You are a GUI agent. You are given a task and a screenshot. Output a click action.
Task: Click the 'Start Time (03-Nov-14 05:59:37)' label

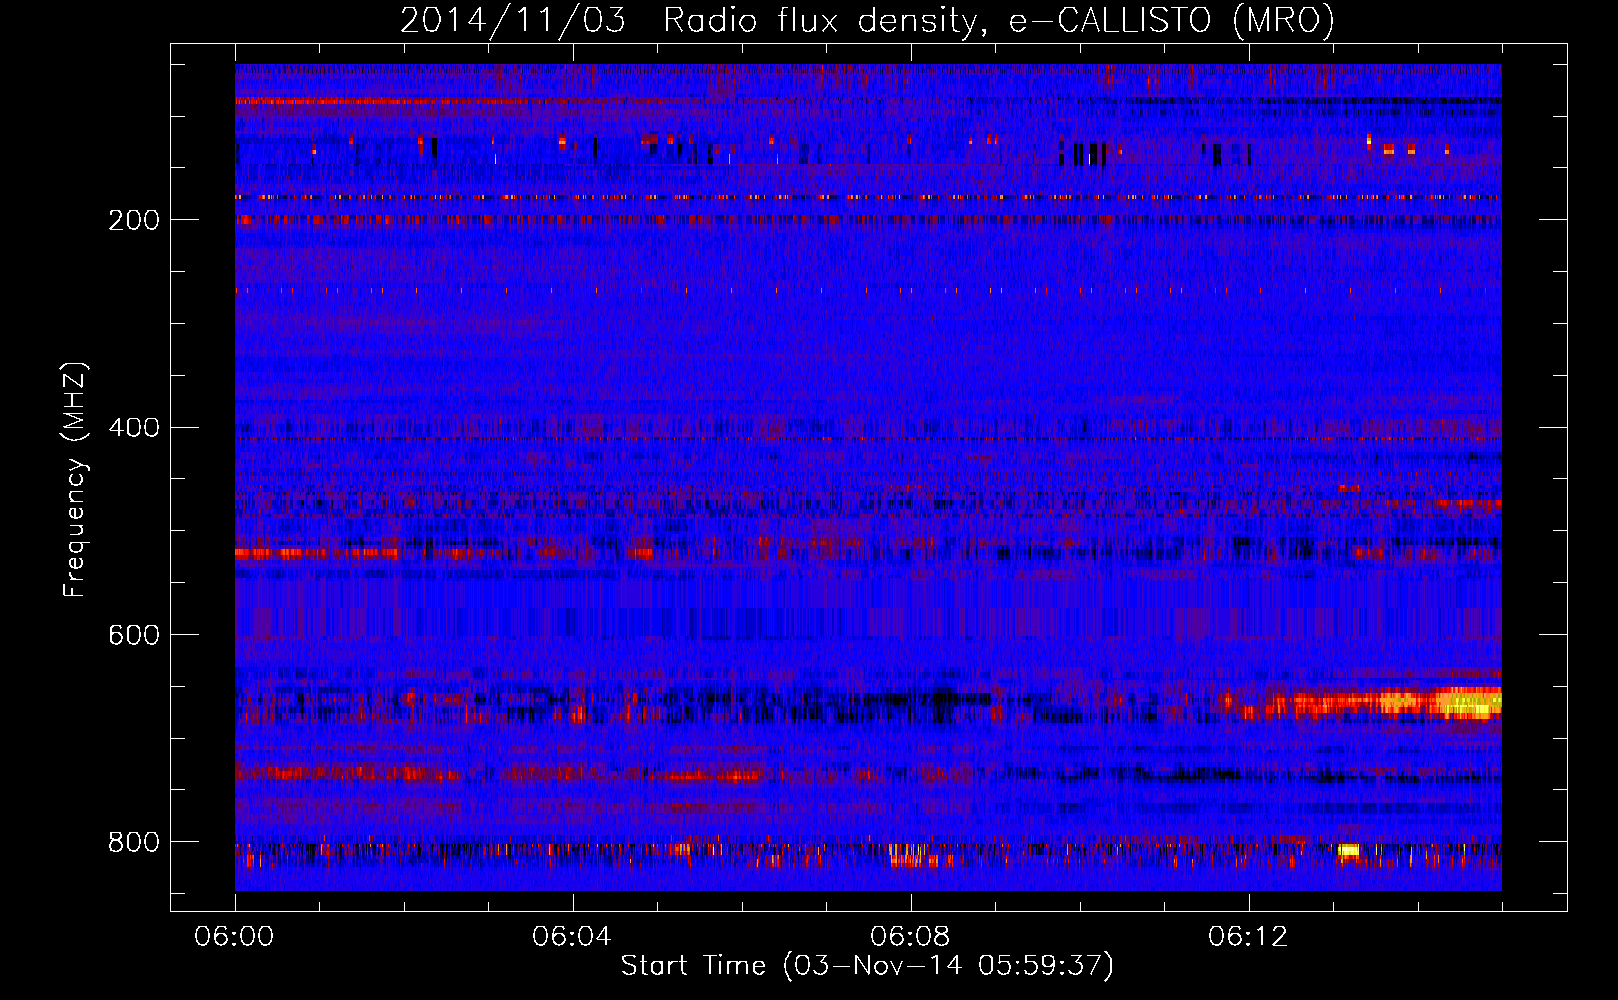pos(867,966)
